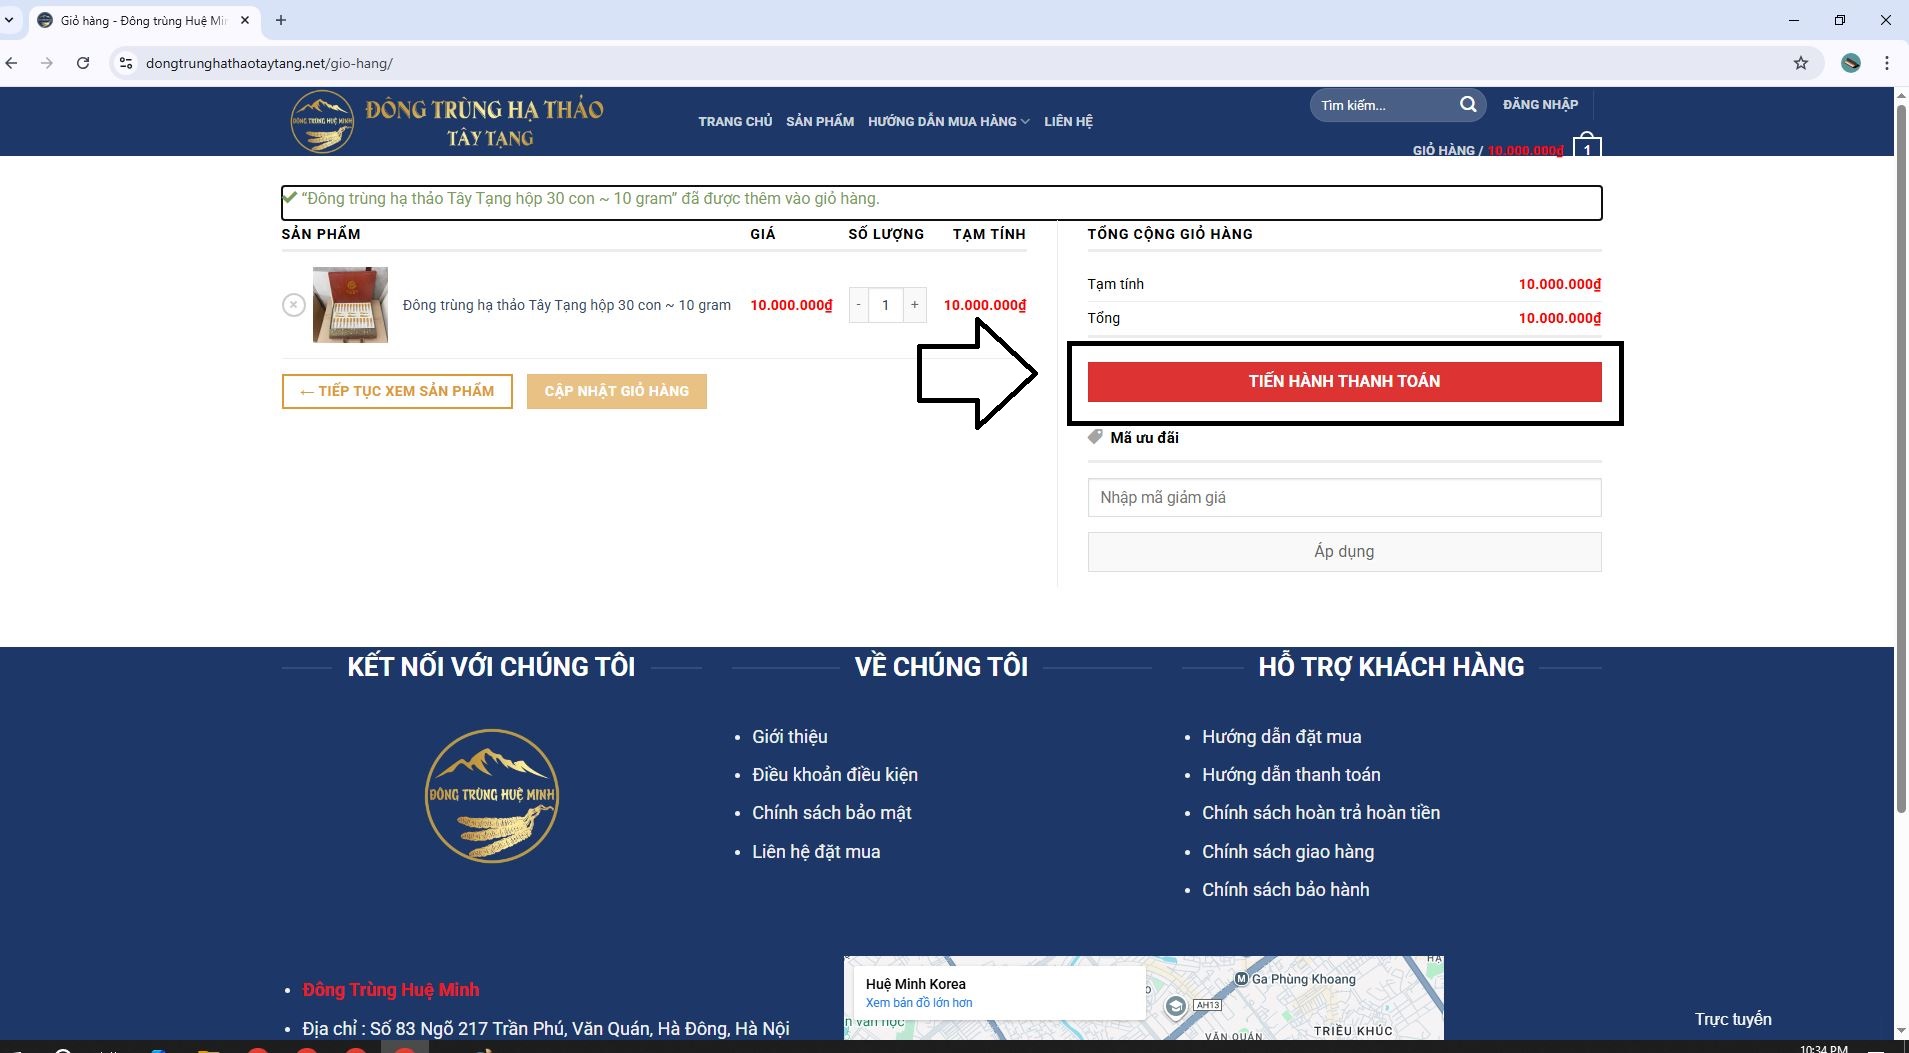Open a new browser tab
Viewport: 1909px width, 1053px height.
[x=281, y=20]
